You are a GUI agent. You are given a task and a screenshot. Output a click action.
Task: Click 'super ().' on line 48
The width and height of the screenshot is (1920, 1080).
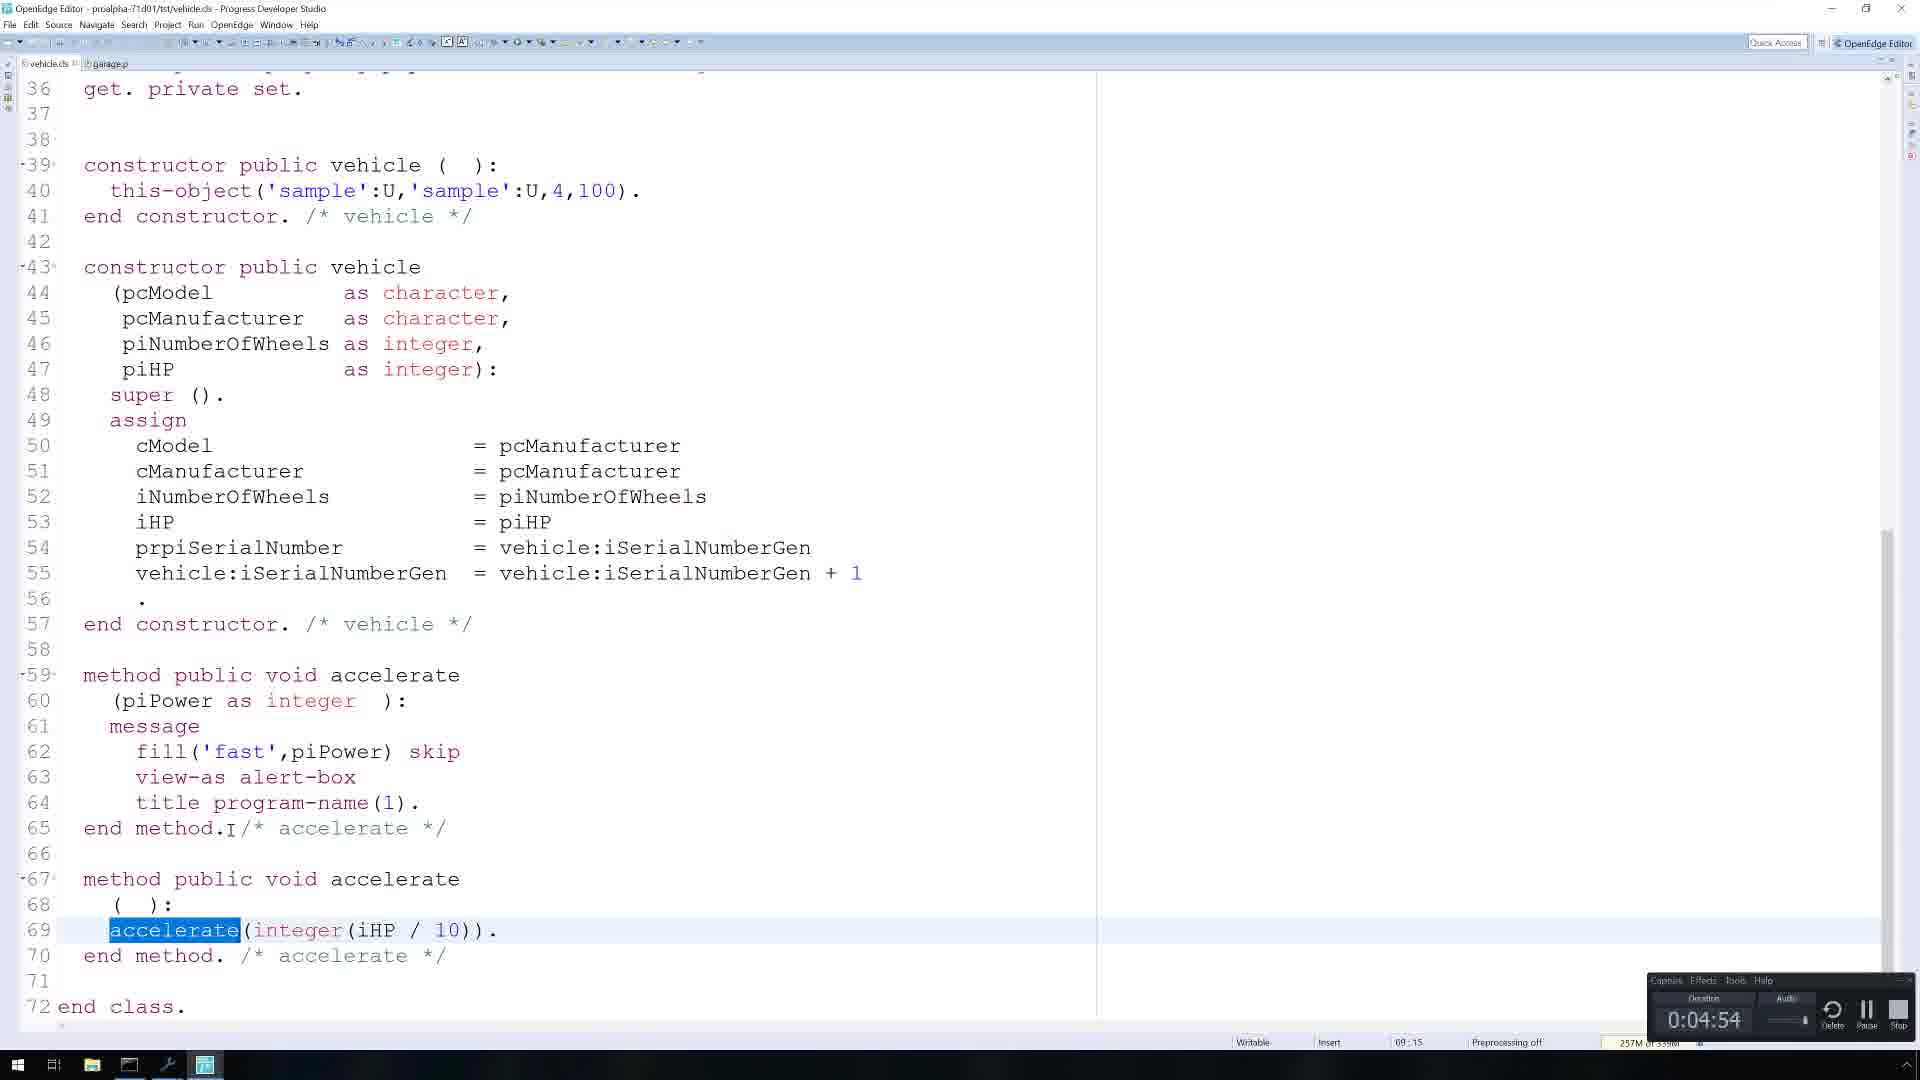[x=167, y=395]
